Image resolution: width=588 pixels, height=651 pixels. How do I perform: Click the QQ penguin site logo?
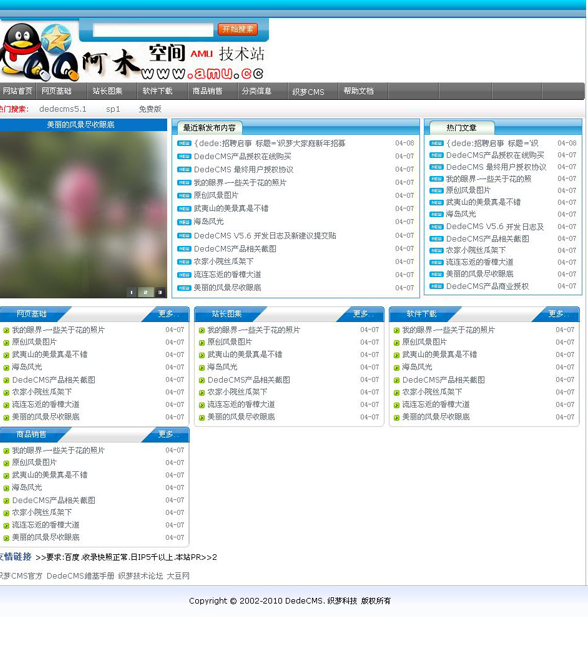coord(39,52)
